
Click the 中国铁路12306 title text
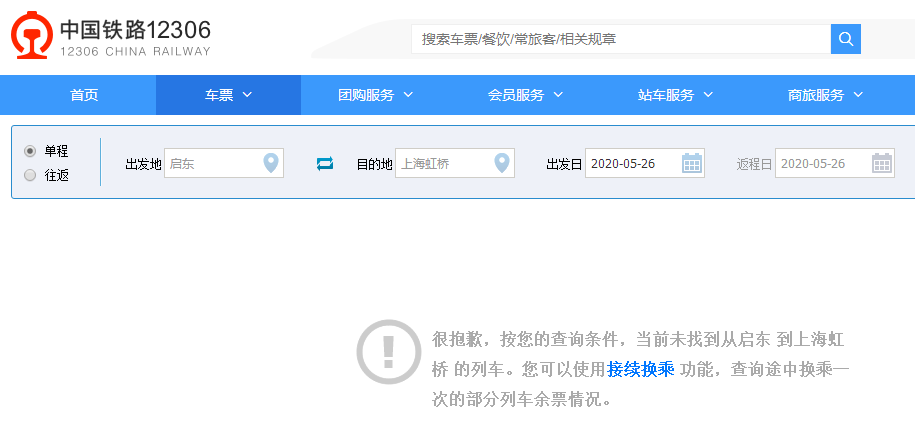click(135, 30)
